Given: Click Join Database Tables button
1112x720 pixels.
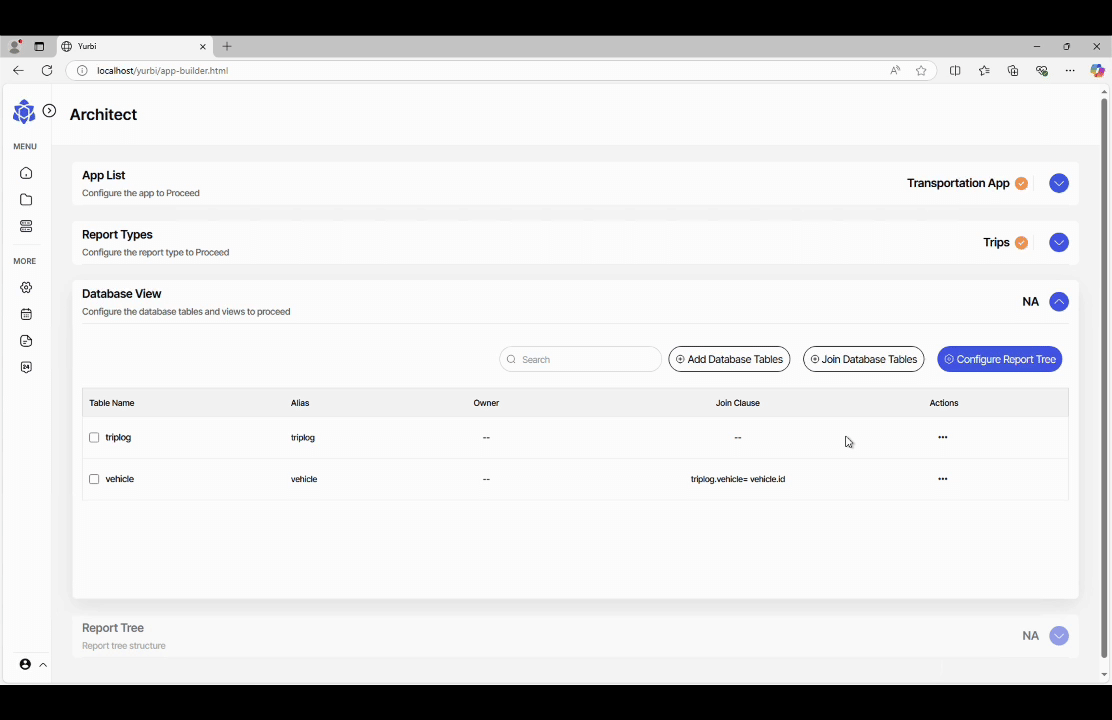Looking at the screenshot, I should pyautogui.click(x=863, y=359).
